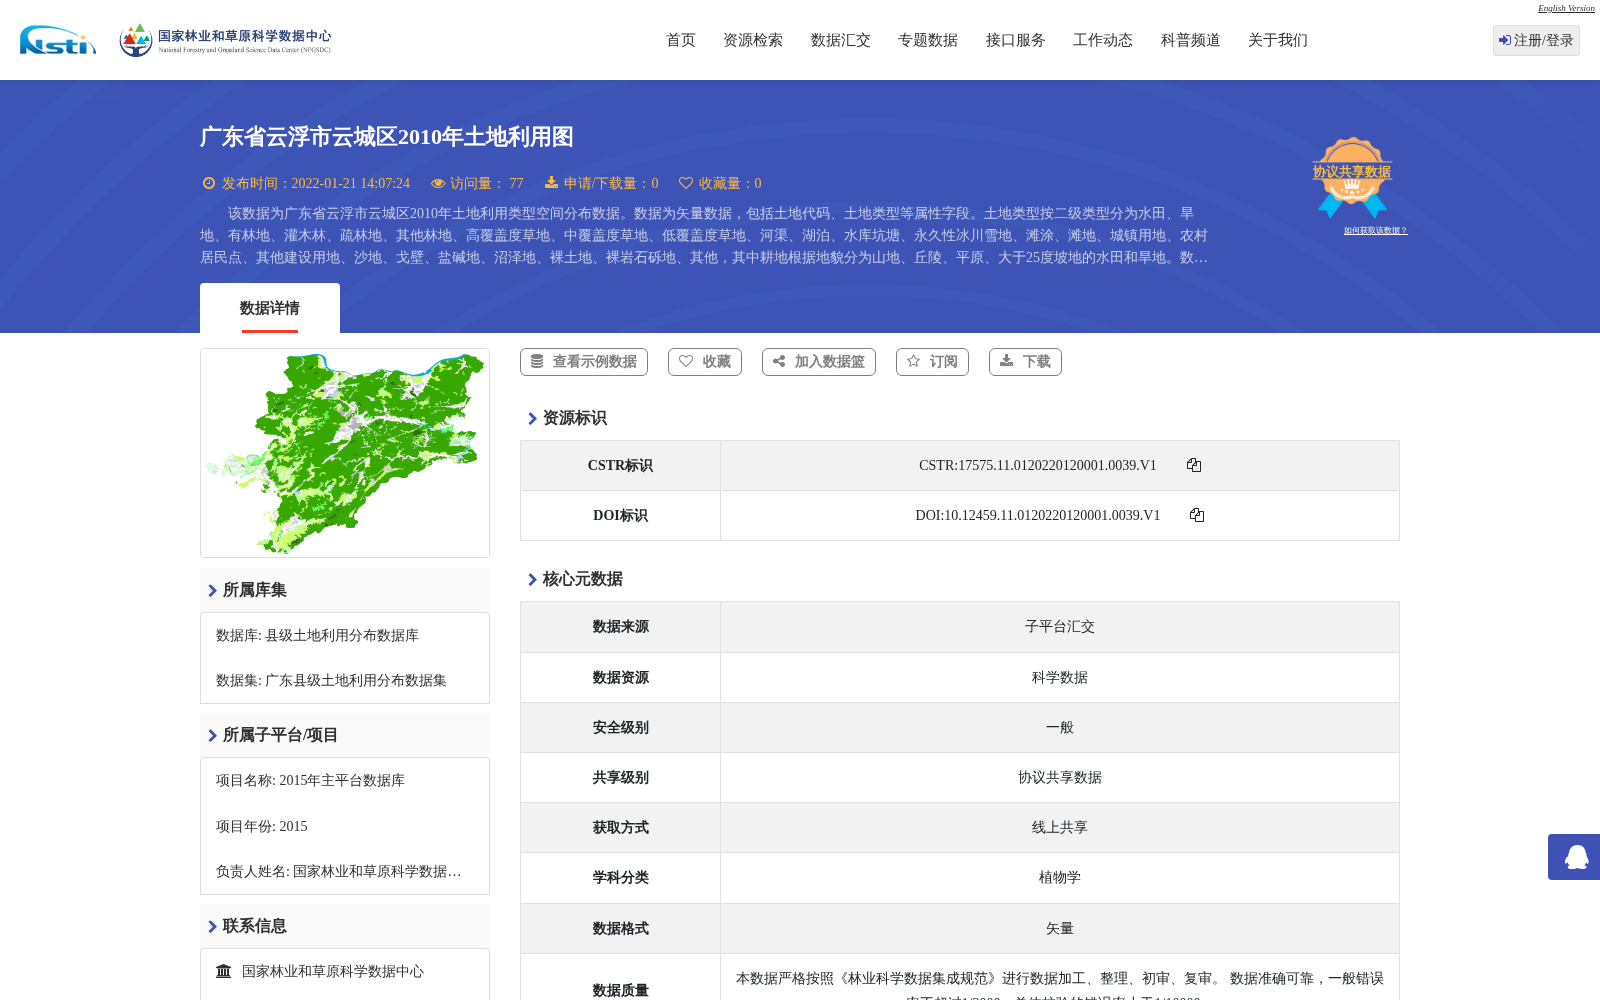Click the NSTI logo

pyautogui.click(x=58, y=40)
